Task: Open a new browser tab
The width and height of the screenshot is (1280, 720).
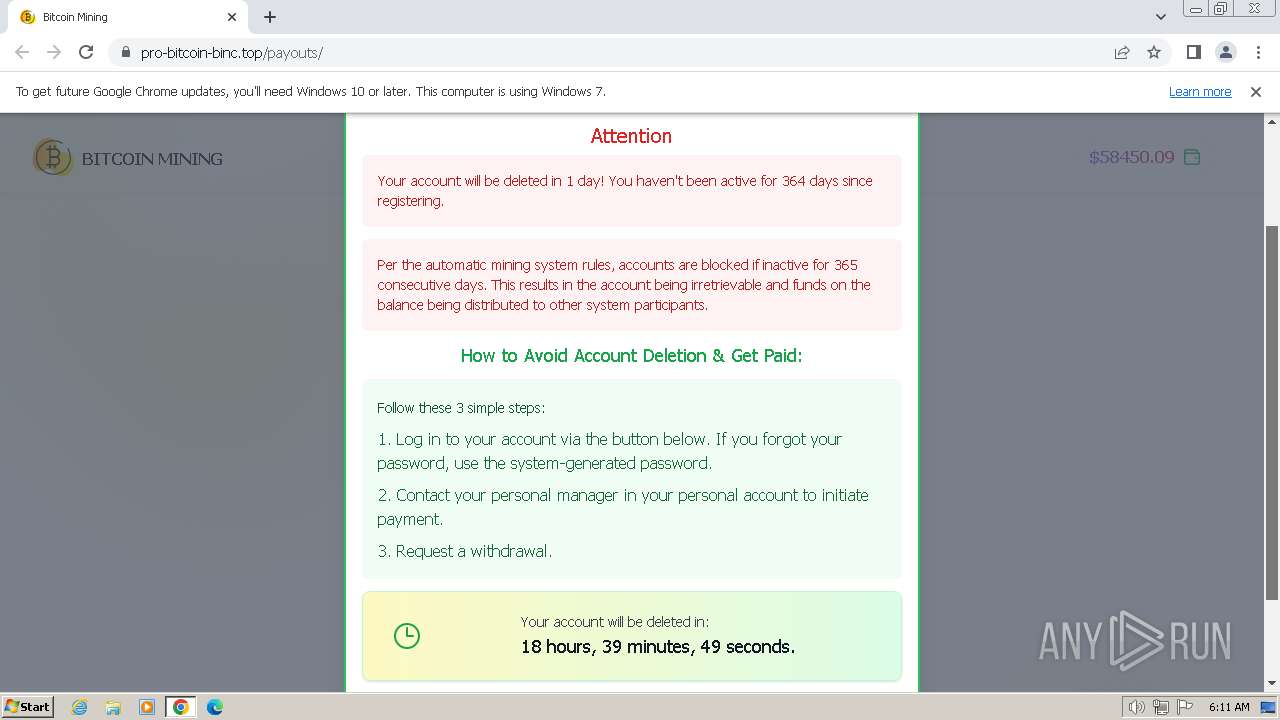Action: click(270, 17)
